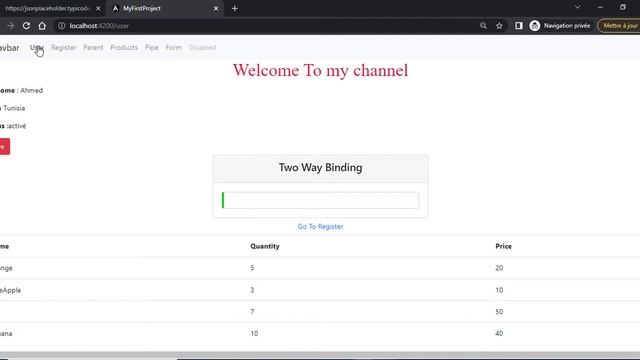Select quantity cell 5 in first row
This screenshot has height=360, width=640.
tap(252, 268)
